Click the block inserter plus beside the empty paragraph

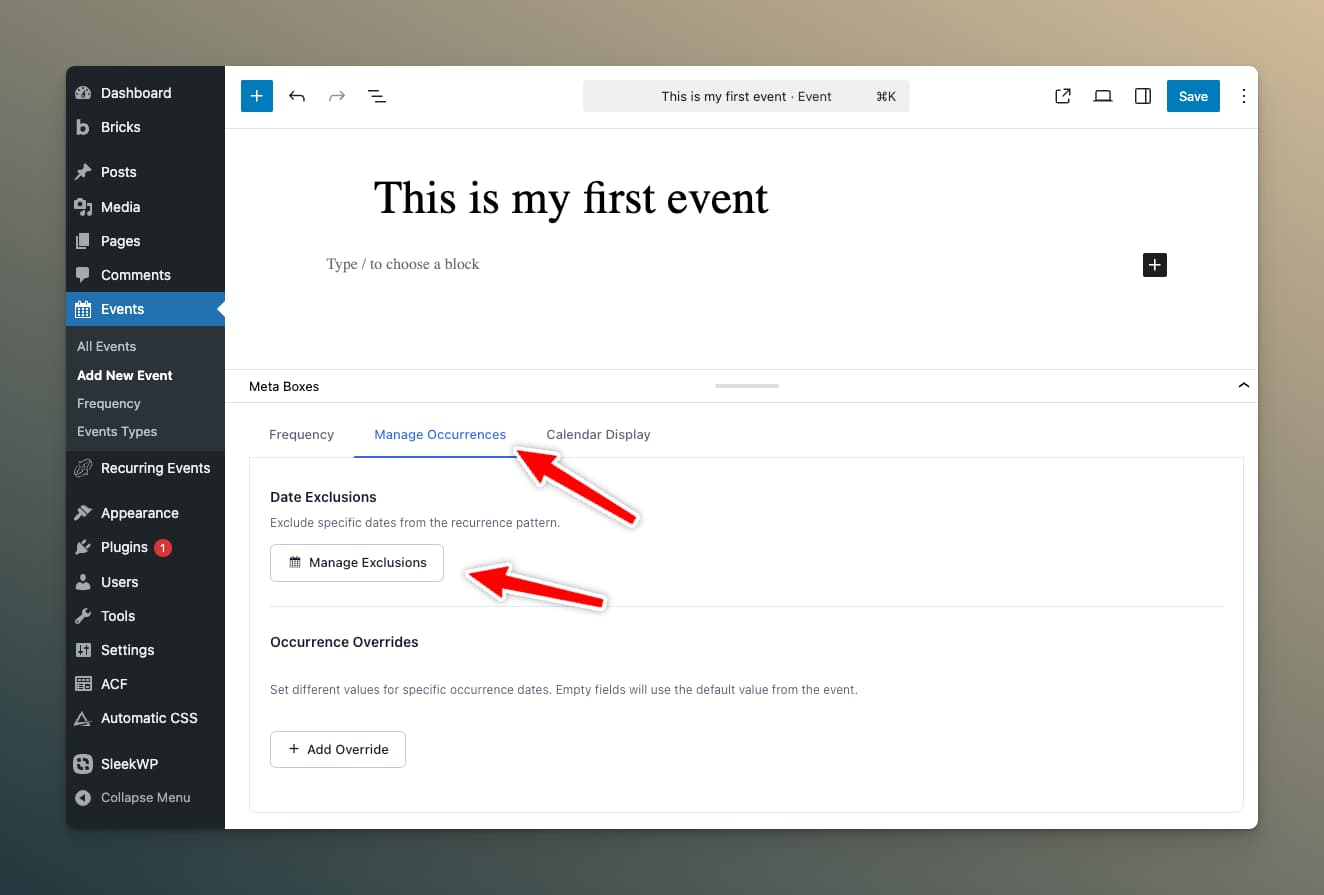[1154, 264]
